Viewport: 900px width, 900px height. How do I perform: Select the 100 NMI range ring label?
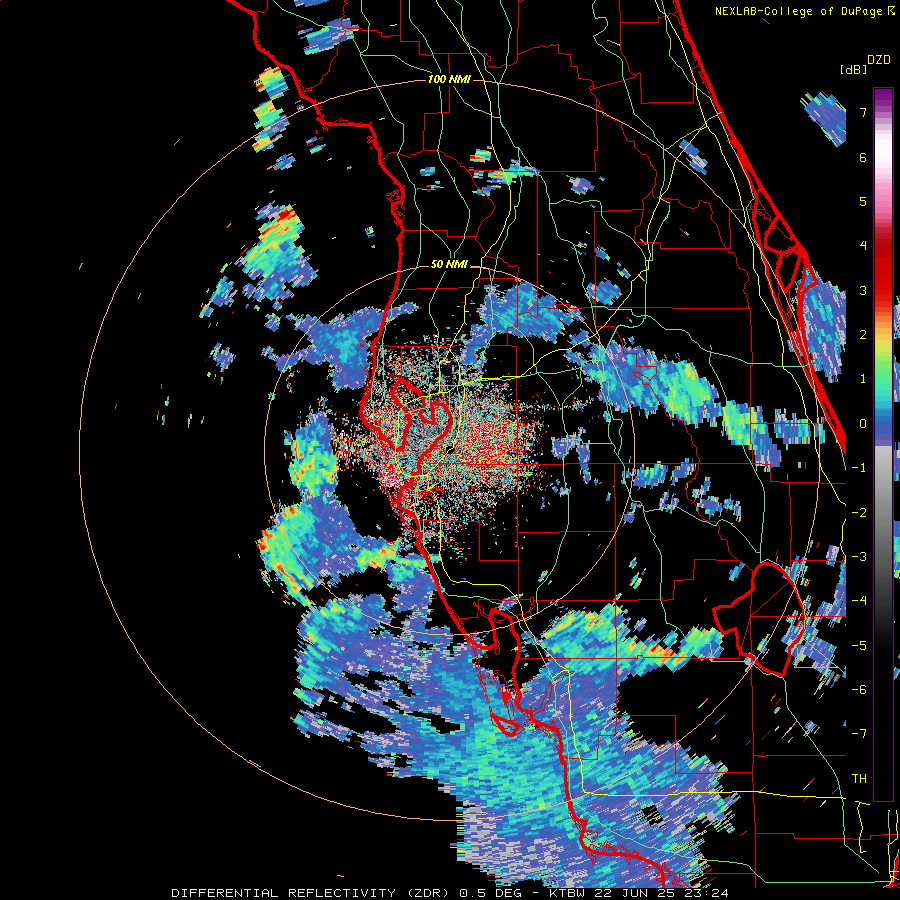(x=449, y=79)
